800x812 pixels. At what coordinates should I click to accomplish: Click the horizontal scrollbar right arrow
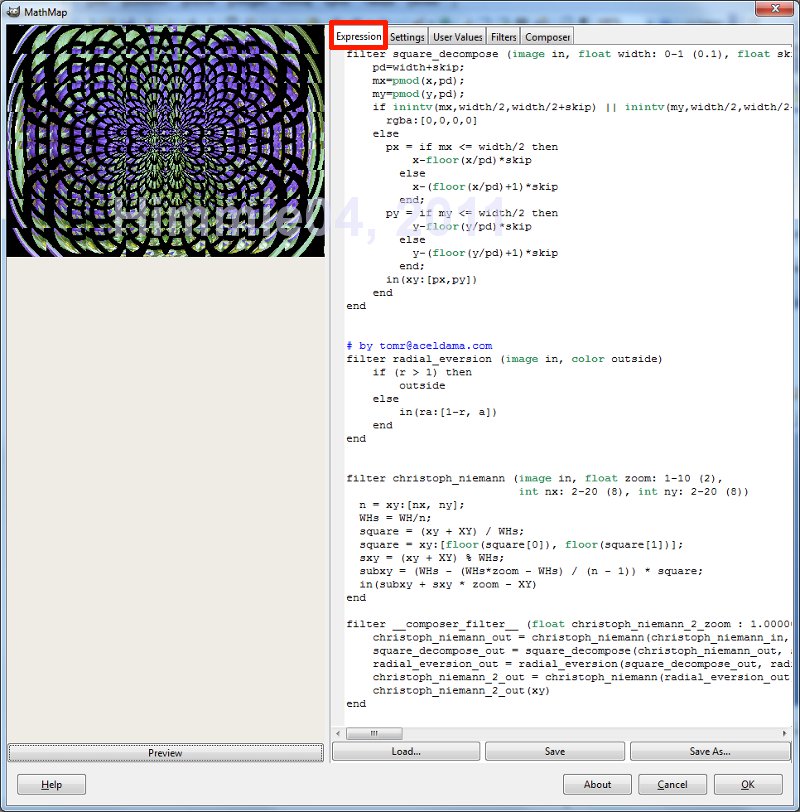tap(784, 733)
